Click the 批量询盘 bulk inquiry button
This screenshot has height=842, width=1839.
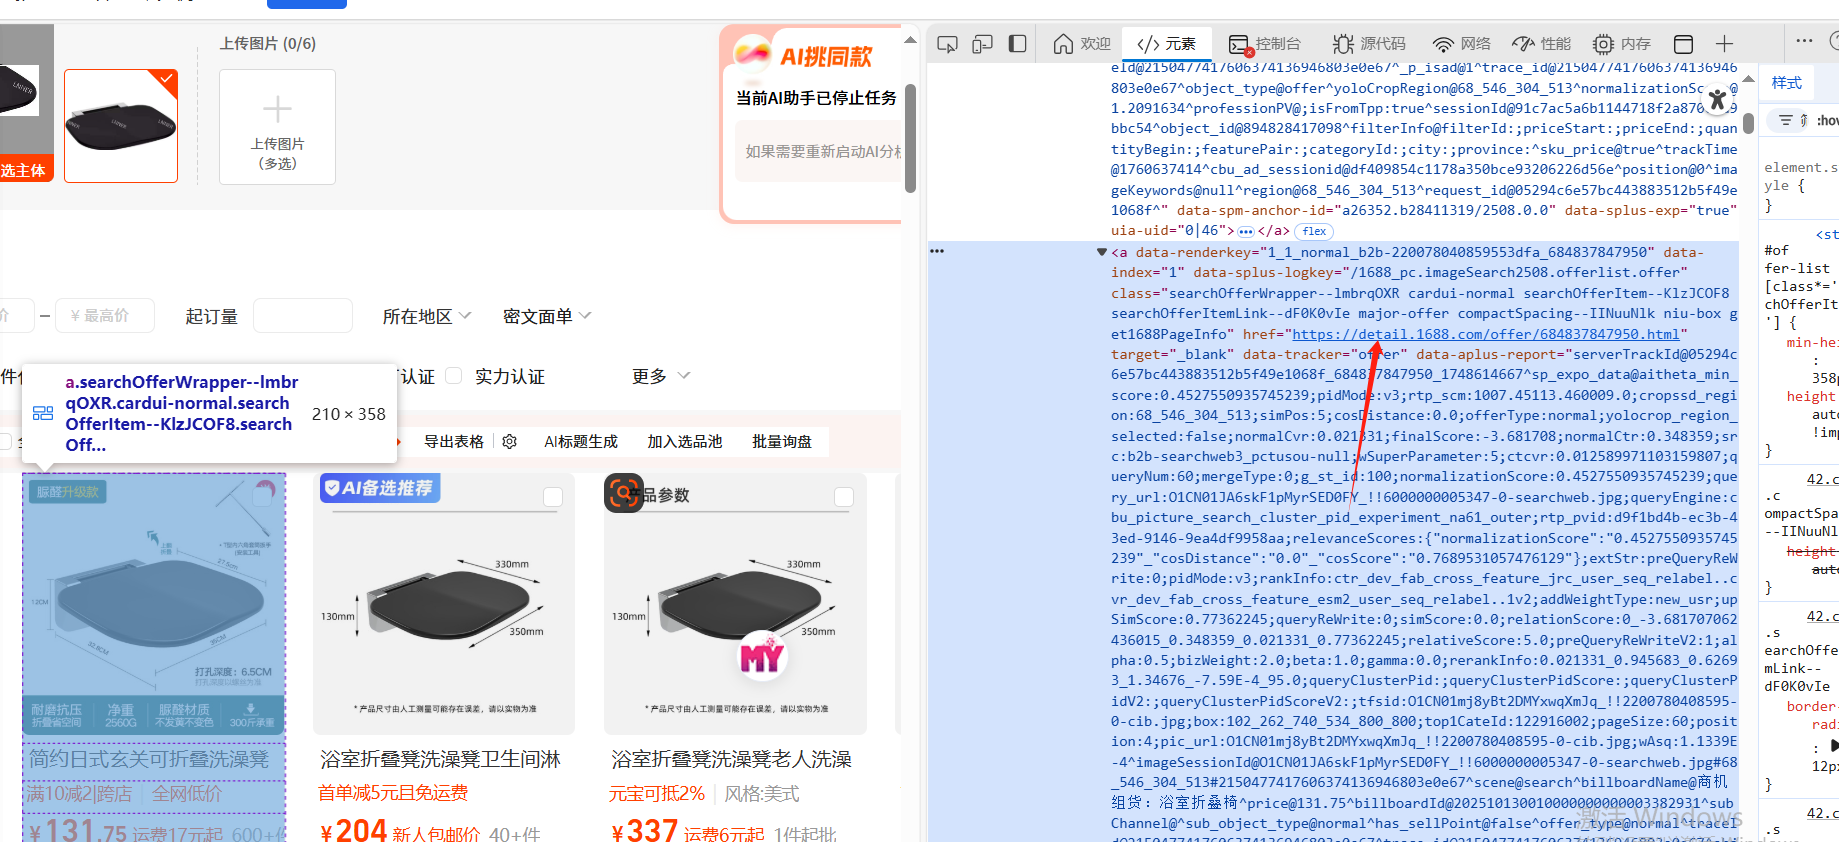(x=782, y=441)
